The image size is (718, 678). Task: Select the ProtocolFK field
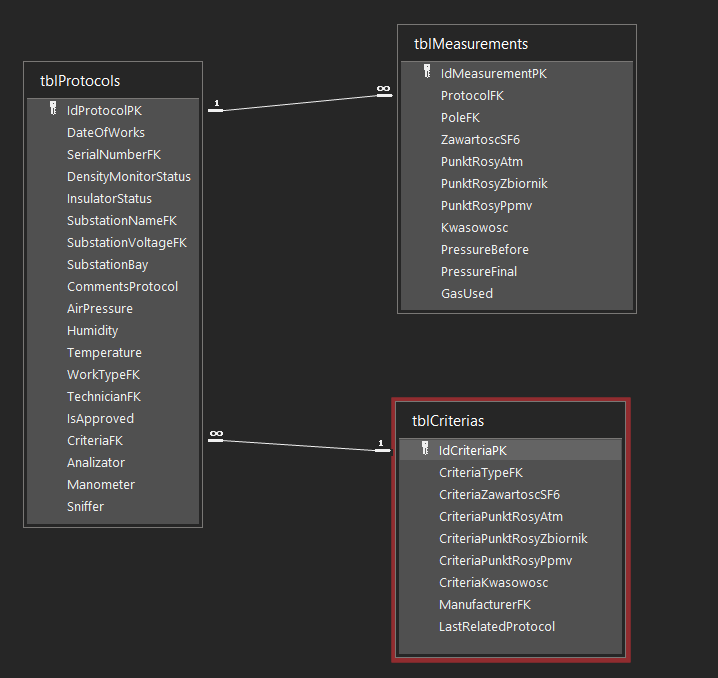pos(472,95)
